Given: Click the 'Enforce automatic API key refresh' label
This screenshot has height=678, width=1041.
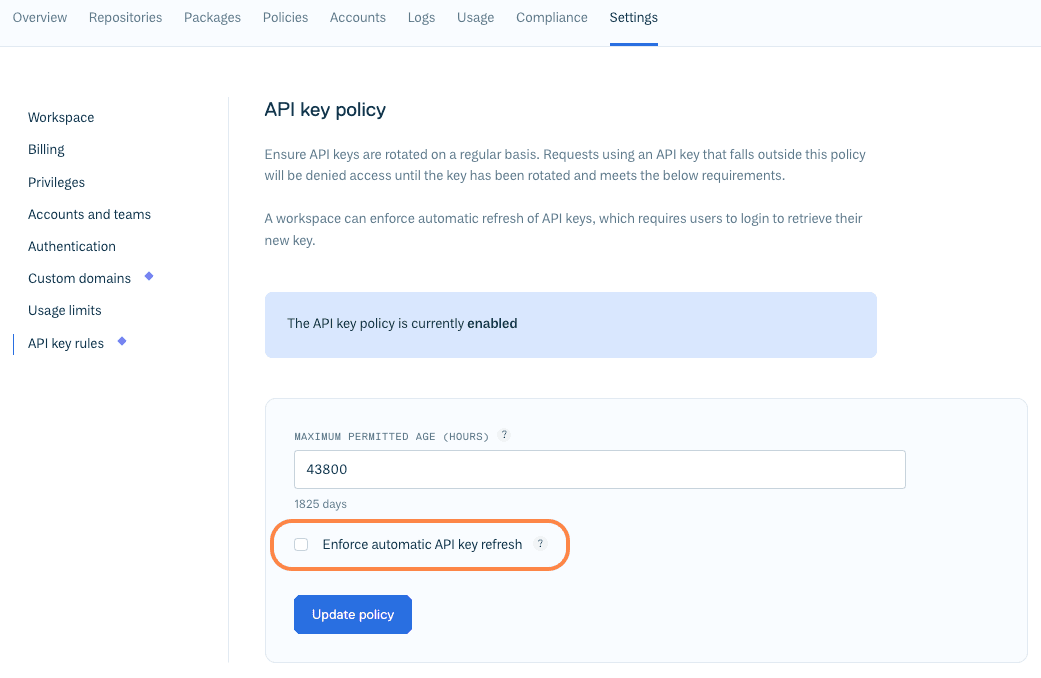Looking at the screenshot, I should 422,545.
